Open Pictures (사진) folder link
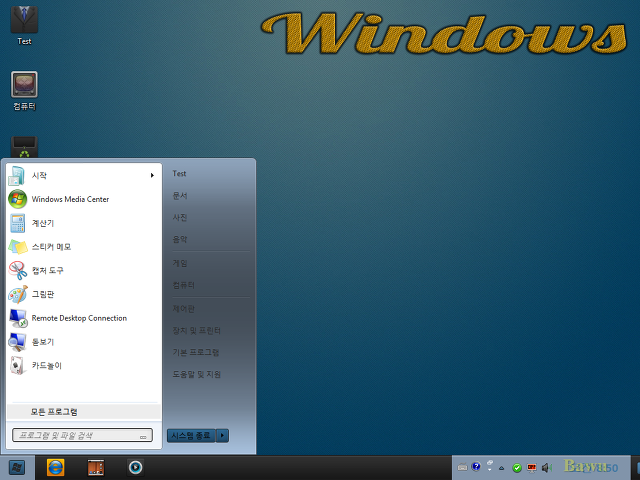Image resolution: width=640 pixels, height=480 pixels. click(x=180, y=218)
